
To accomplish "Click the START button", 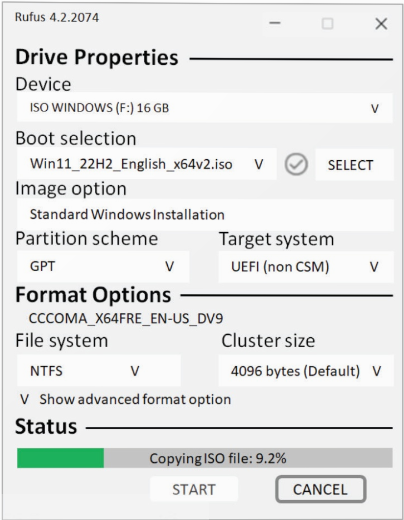I will [x=194, y=489].
